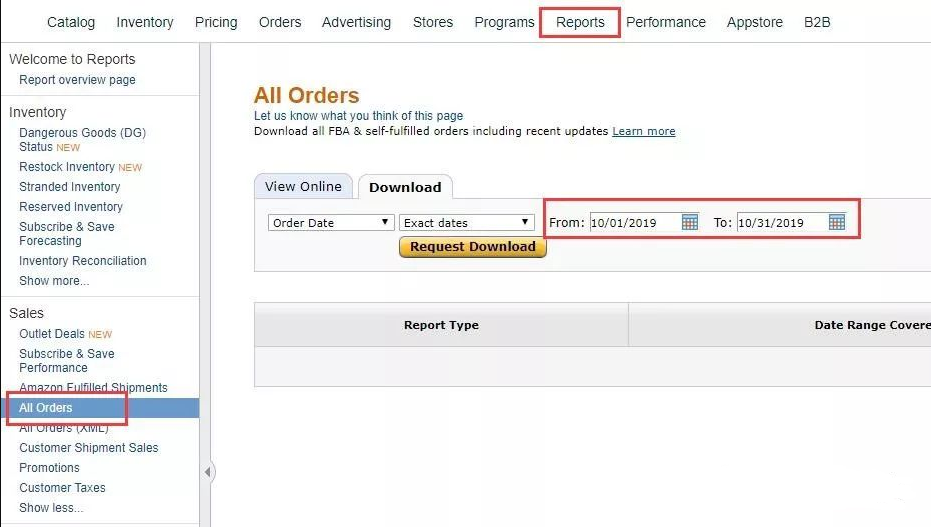Open the Order Date dropdown
This screenshot has height=527, width=931.
coord(331,223)
